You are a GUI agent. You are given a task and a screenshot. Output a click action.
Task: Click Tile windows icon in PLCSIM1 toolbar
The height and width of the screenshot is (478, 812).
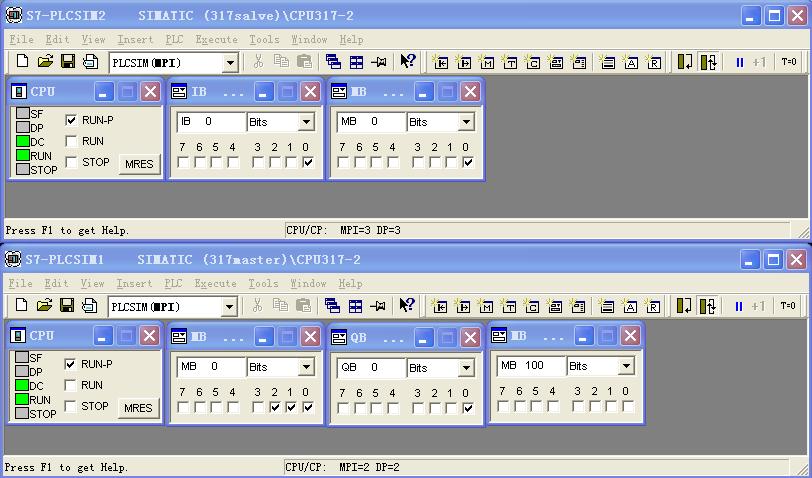click(x=355, y=306)
